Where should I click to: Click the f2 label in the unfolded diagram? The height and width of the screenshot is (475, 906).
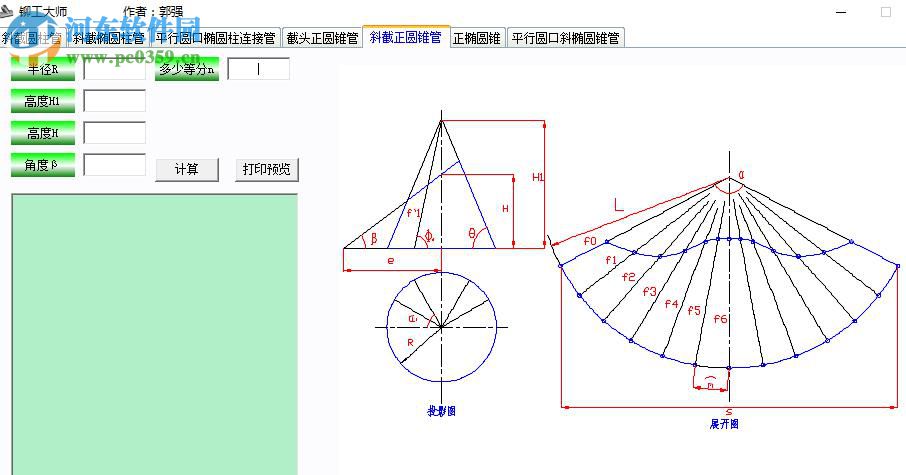(x=629, y=277)
